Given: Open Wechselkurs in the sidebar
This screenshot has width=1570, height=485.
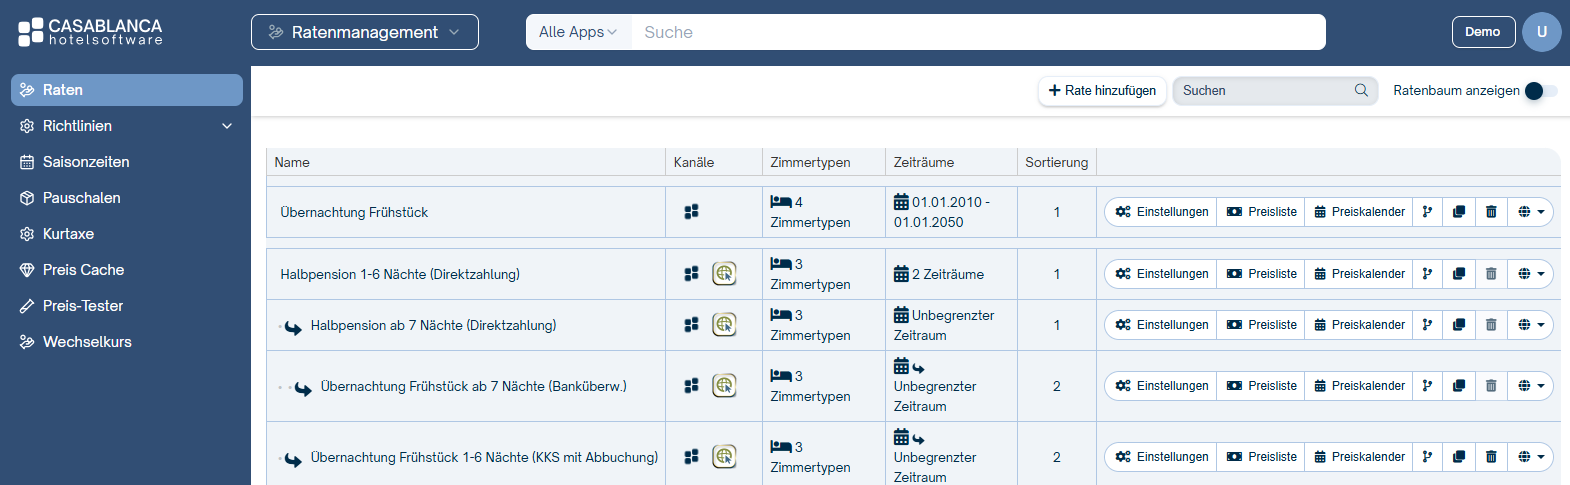Looking at the screenshot, I should 127,342.
